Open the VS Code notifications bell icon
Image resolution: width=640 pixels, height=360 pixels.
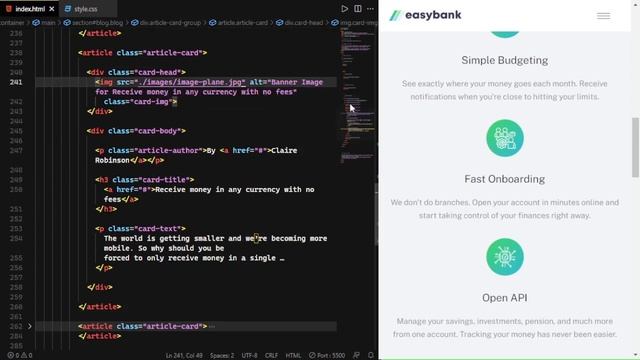coord(371,356)
